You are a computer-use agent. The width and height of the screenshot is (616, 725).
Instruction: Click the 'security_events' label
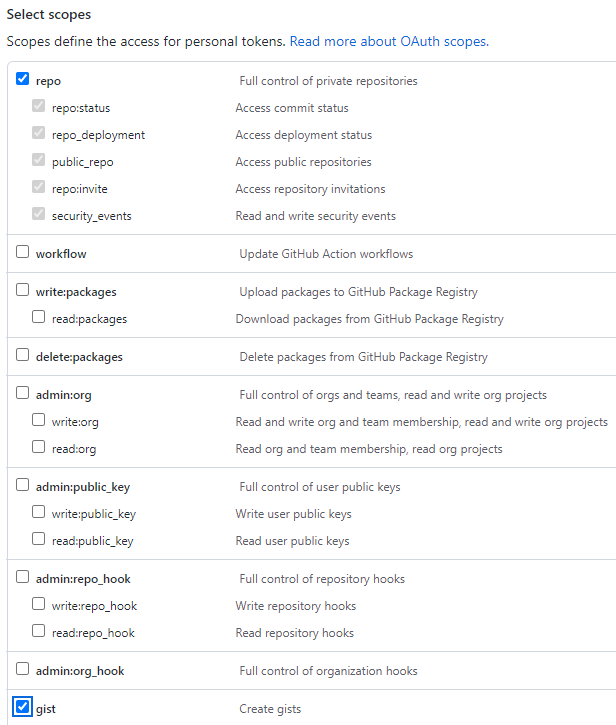coord(92,216)
